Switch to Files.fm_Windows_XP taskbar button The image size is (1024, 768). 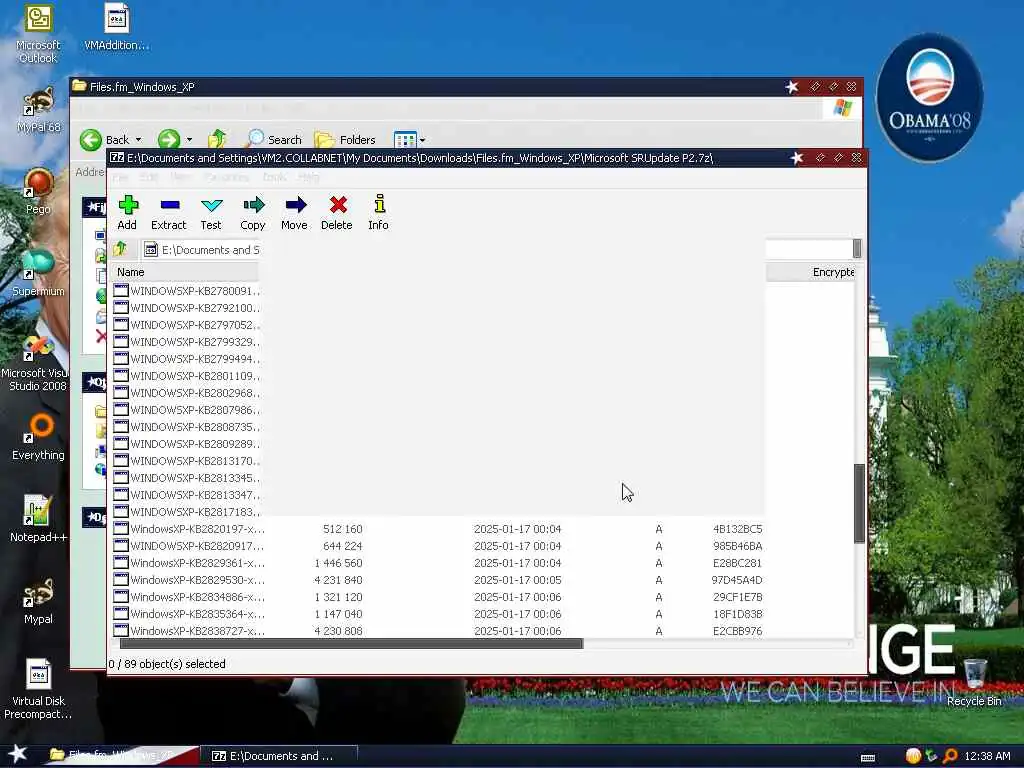tap(121, 756)
